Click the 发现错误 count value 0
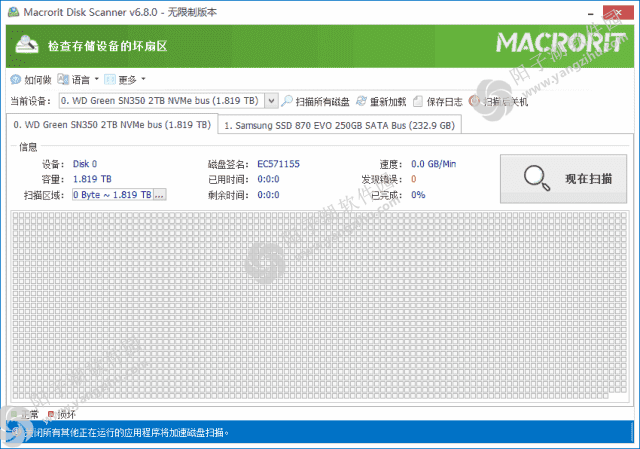The width and height of the screenshot is (640, 449). [413, 179]
